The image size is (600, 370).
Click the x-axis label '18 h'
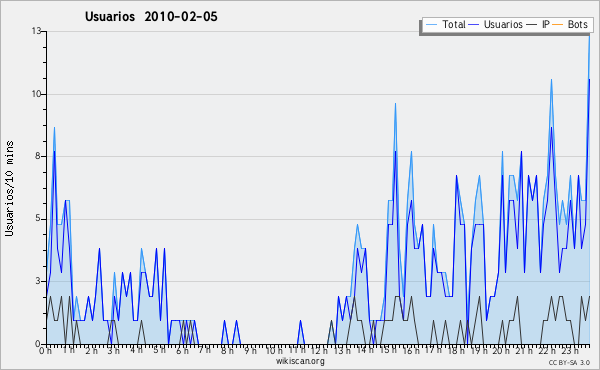pyautogui.click(x=456, y=350)
